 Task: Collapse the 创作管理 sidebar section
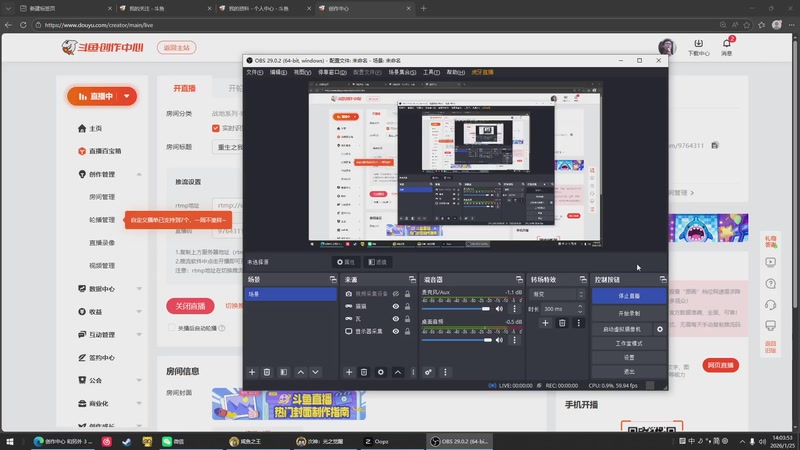[139, 174]
